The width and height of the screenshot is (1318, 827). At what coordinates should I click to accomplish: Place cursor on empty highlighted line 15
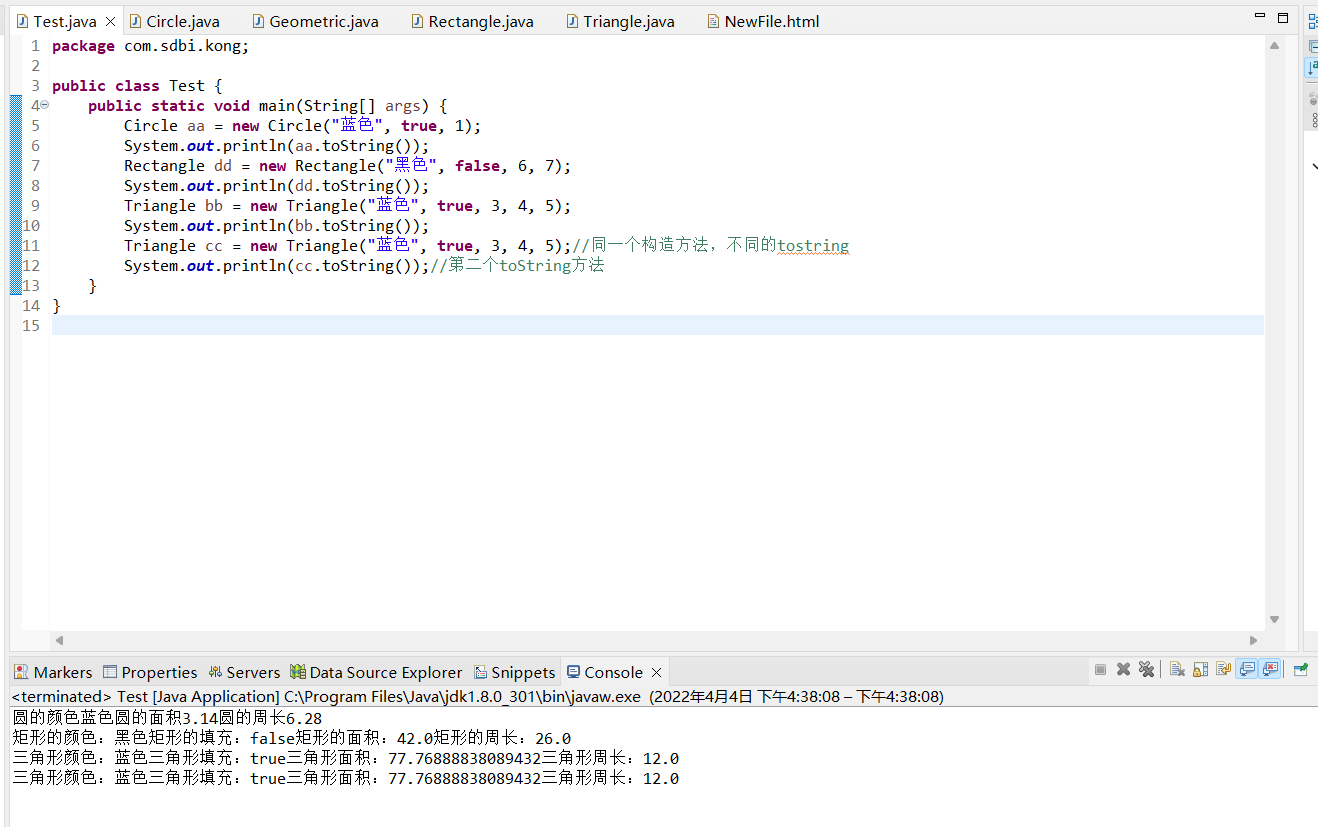tap(657, 325)
